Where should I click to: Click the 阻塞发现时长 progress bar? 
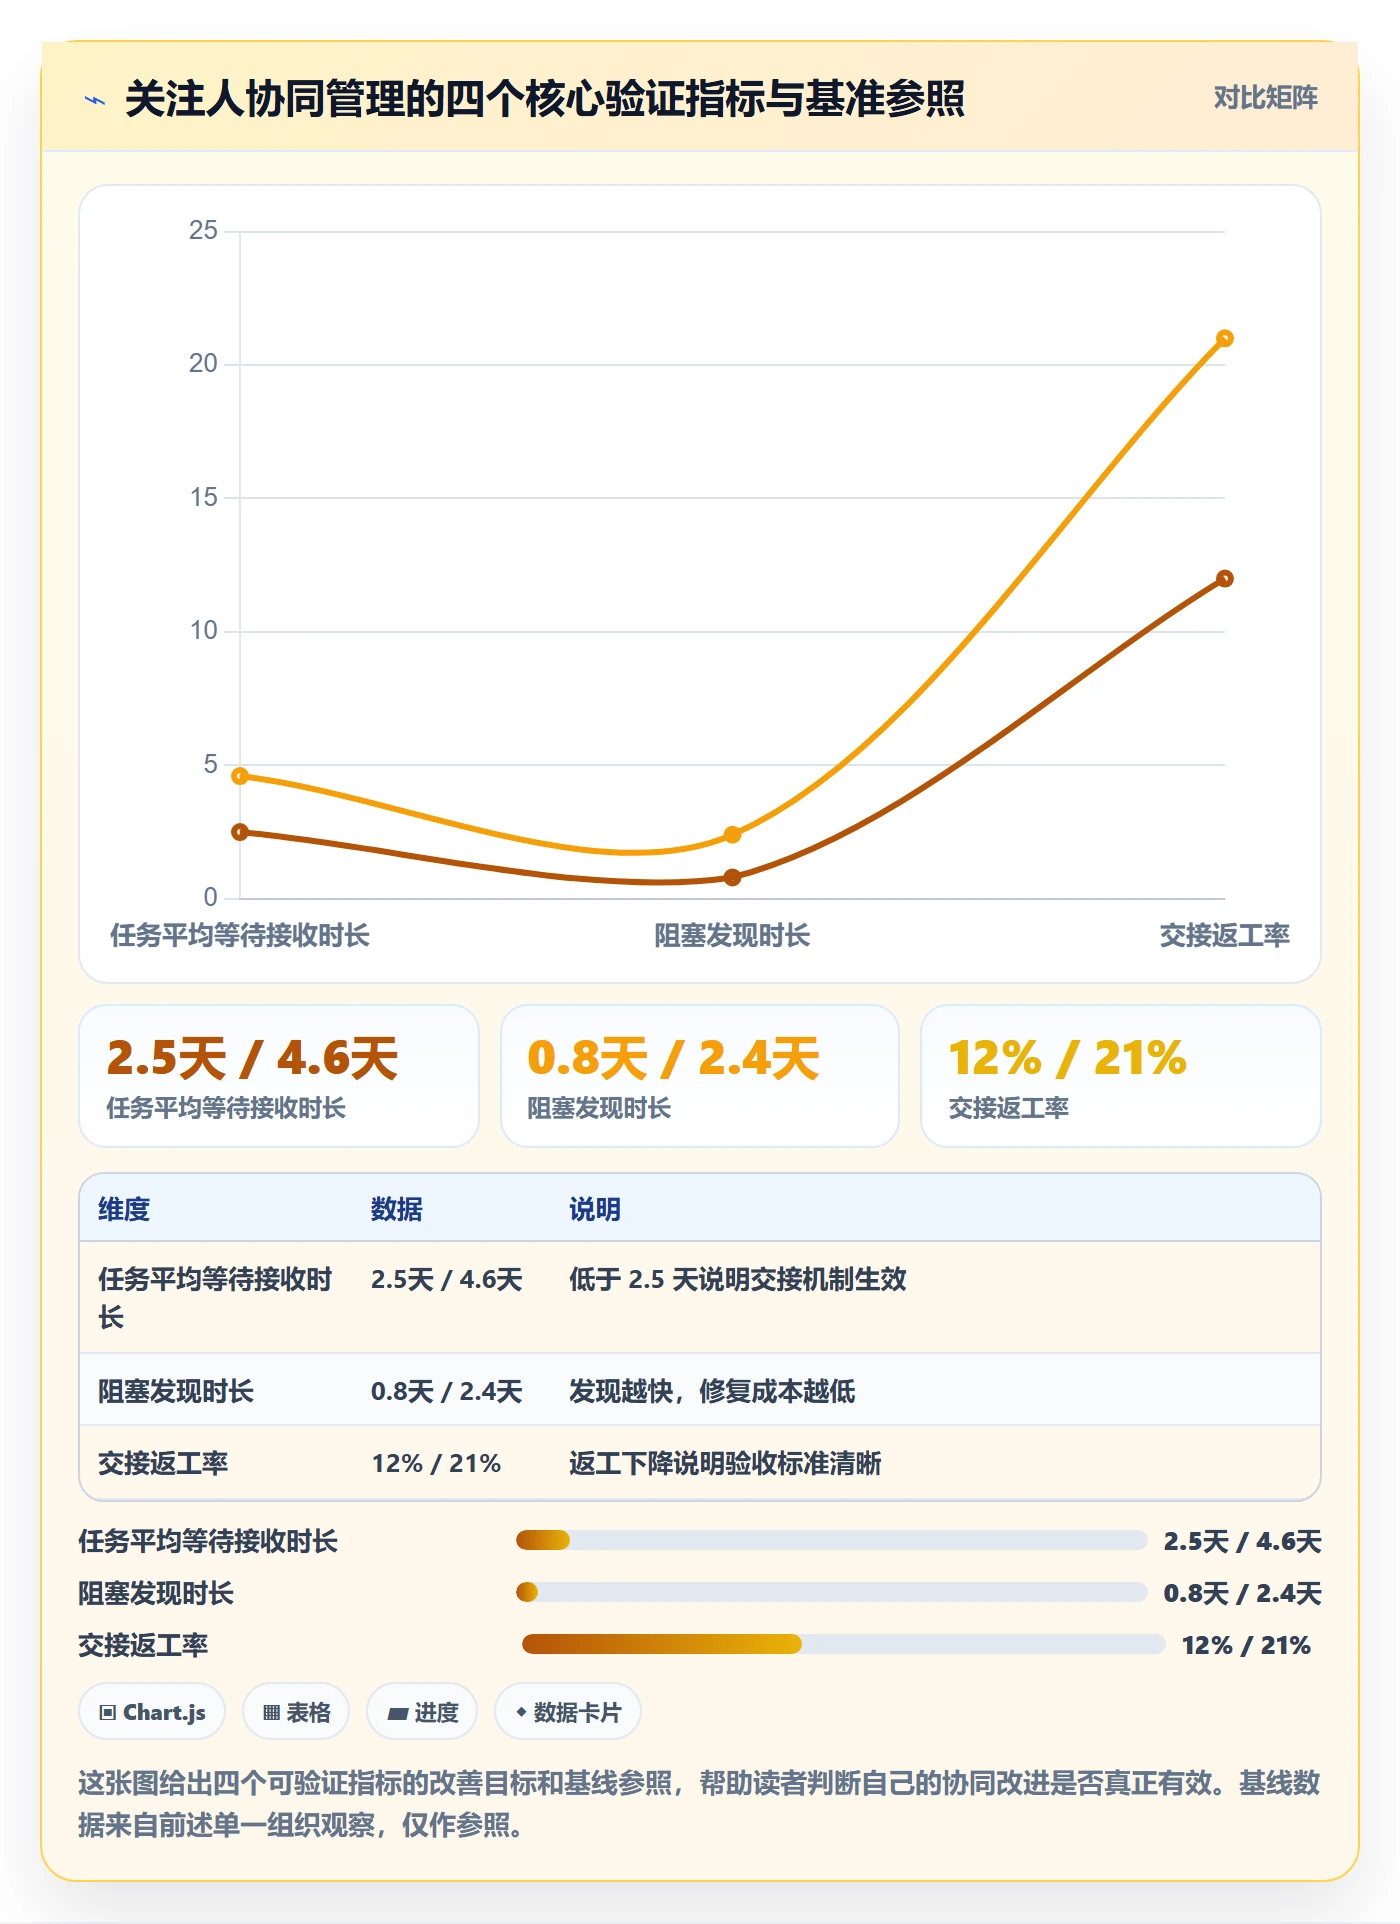tap(831, 1592)
